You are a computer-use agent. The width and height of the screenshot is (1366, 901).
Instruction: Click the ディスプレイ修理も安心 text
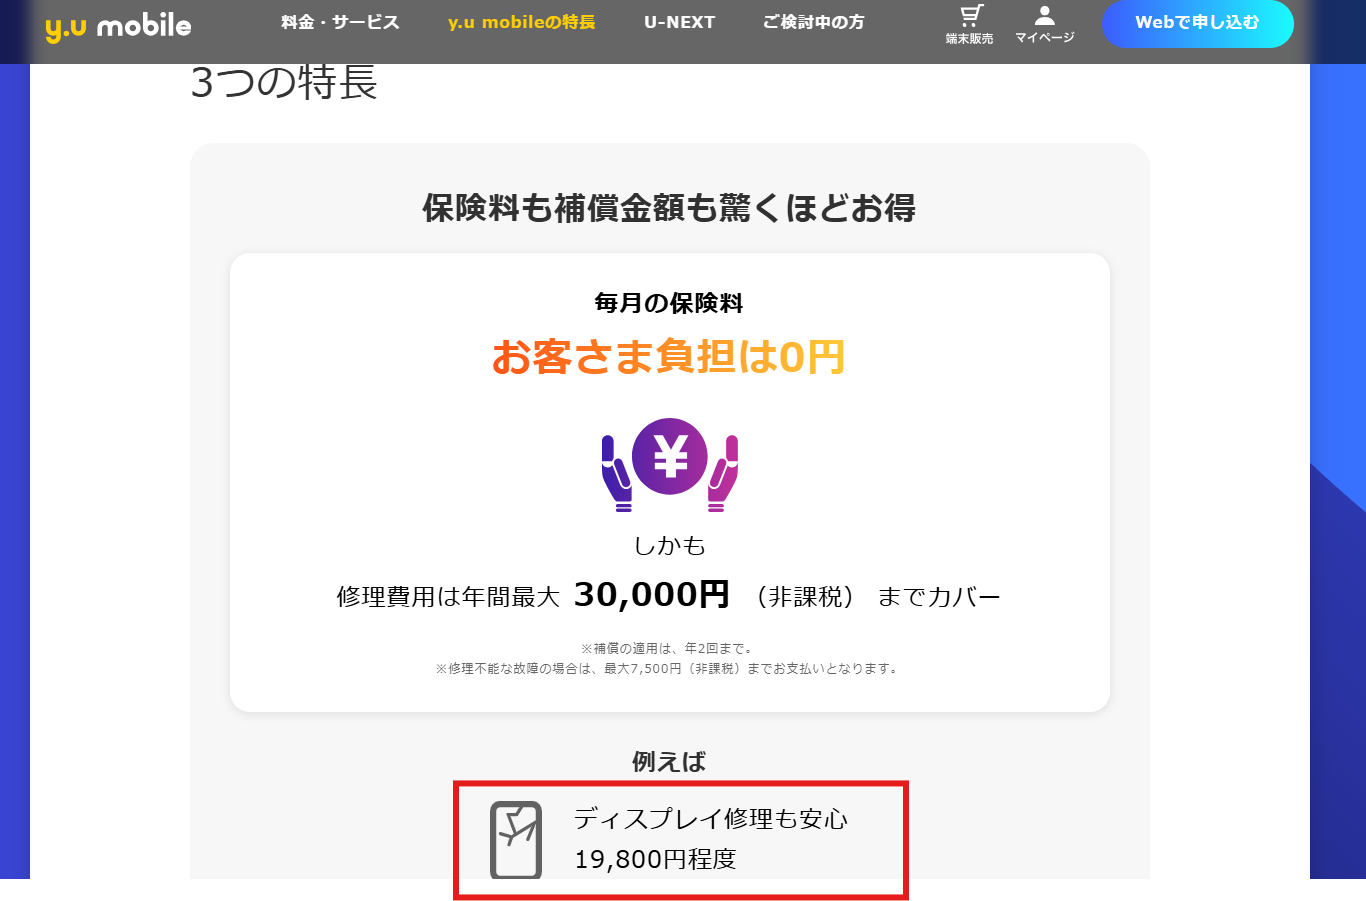[x=711, y=819]
